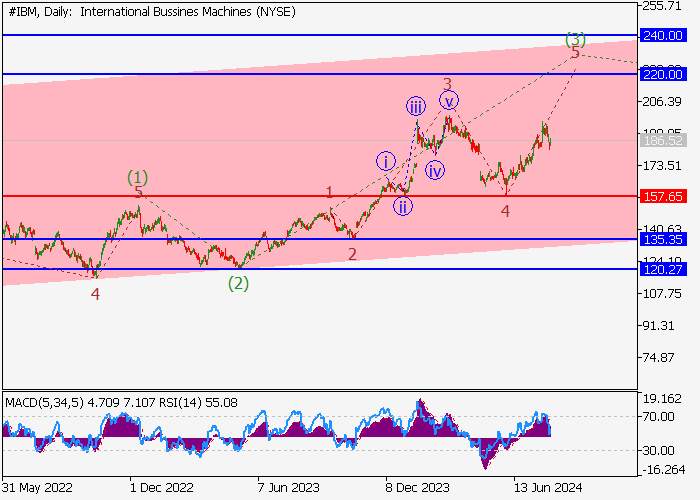This screenshot has width=700, height=500.
Task: Select the wave '4' label beneath the 120.27 line
Action: point(95,294)
